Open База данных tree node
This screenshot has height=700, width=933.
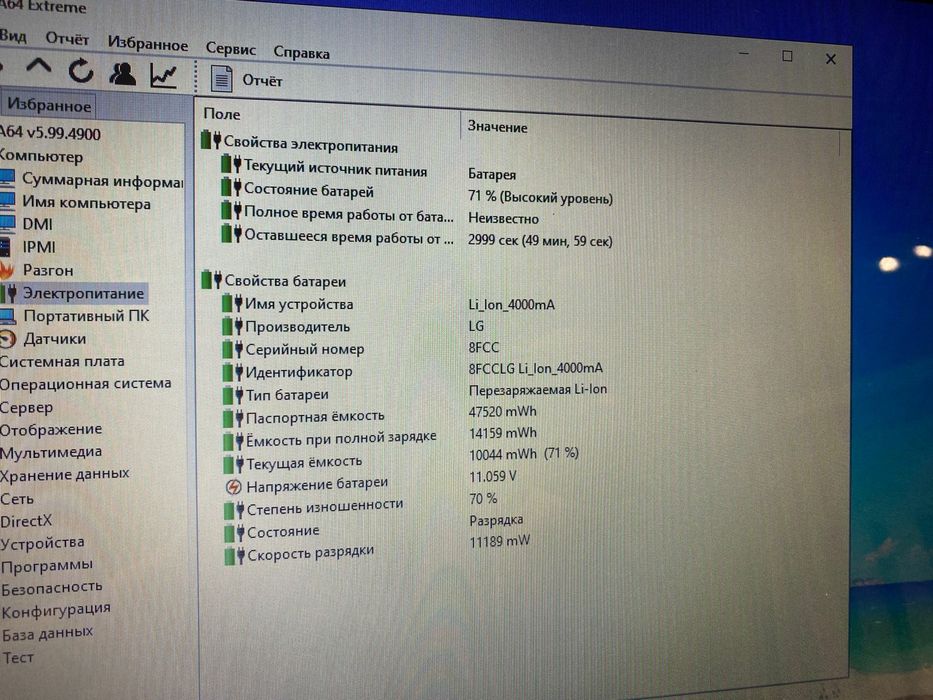pyautogui.click(x=47, y=633)
